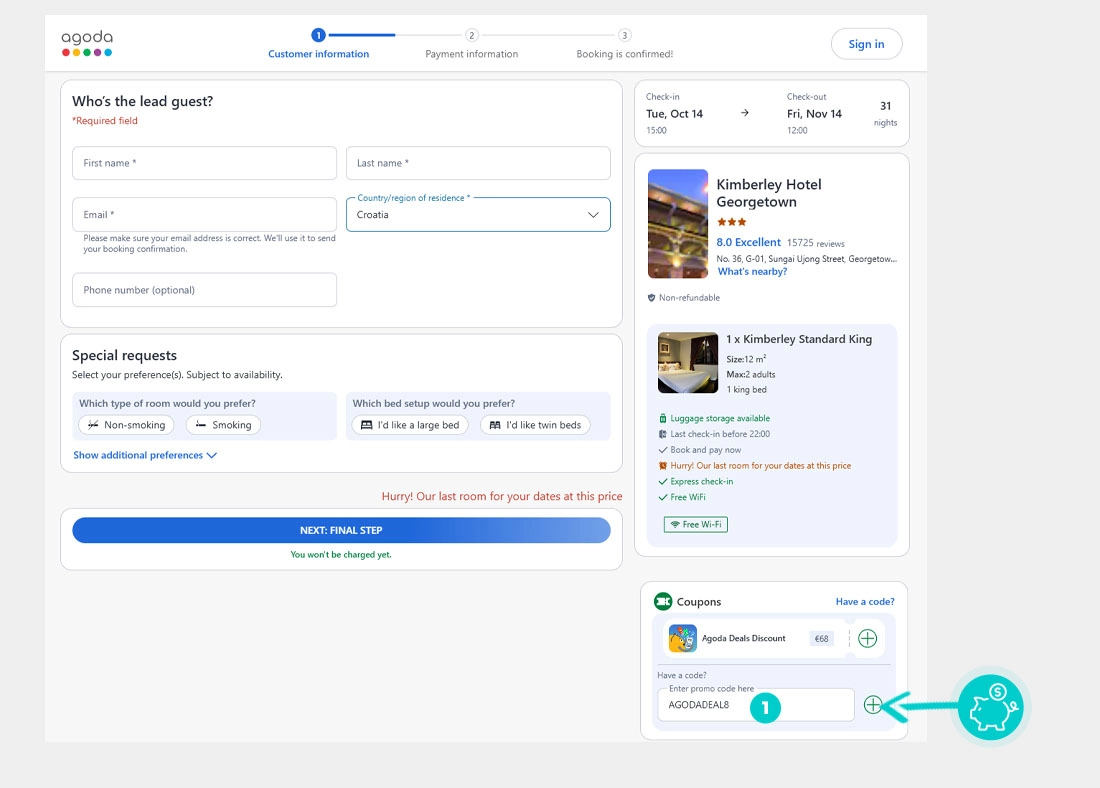Viewport: 1100px width, 788px height.
Task: Click the Free Wi-Fi badge
Action: tap(696, 524)
